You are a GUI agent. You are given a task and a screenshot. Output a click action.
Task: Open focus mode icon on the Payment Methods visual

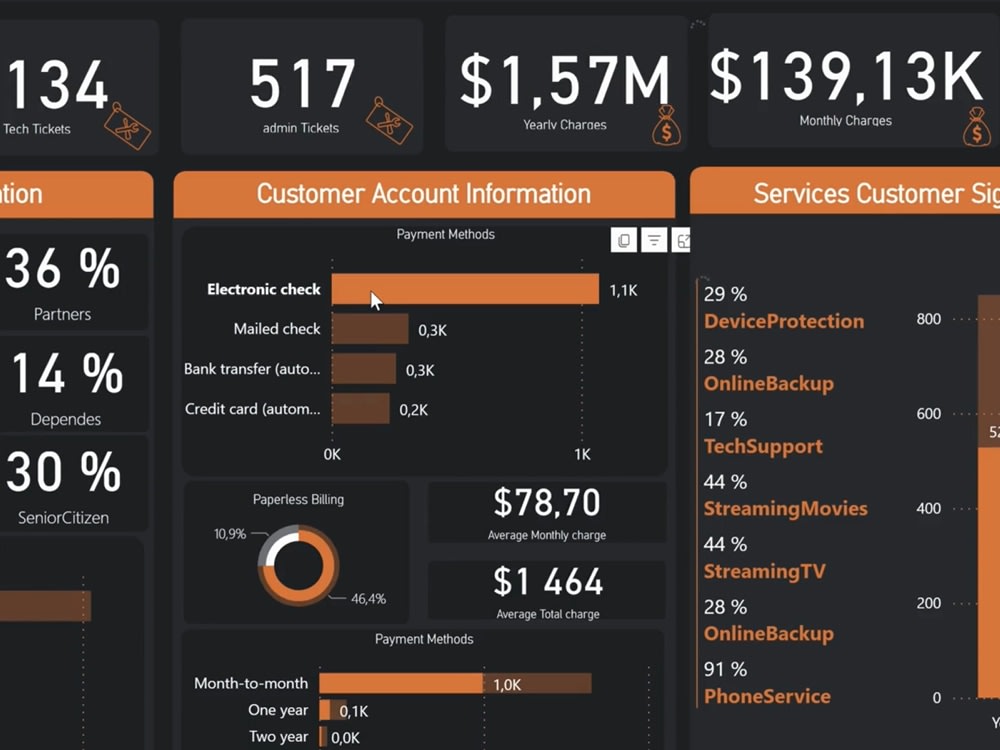click(681, 240)
